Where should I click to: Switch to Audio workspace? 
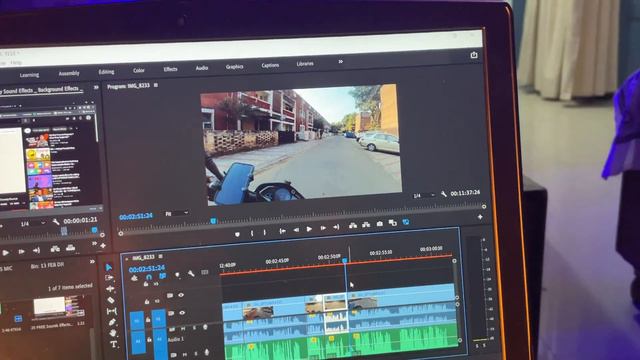click(x=202, y=68)
